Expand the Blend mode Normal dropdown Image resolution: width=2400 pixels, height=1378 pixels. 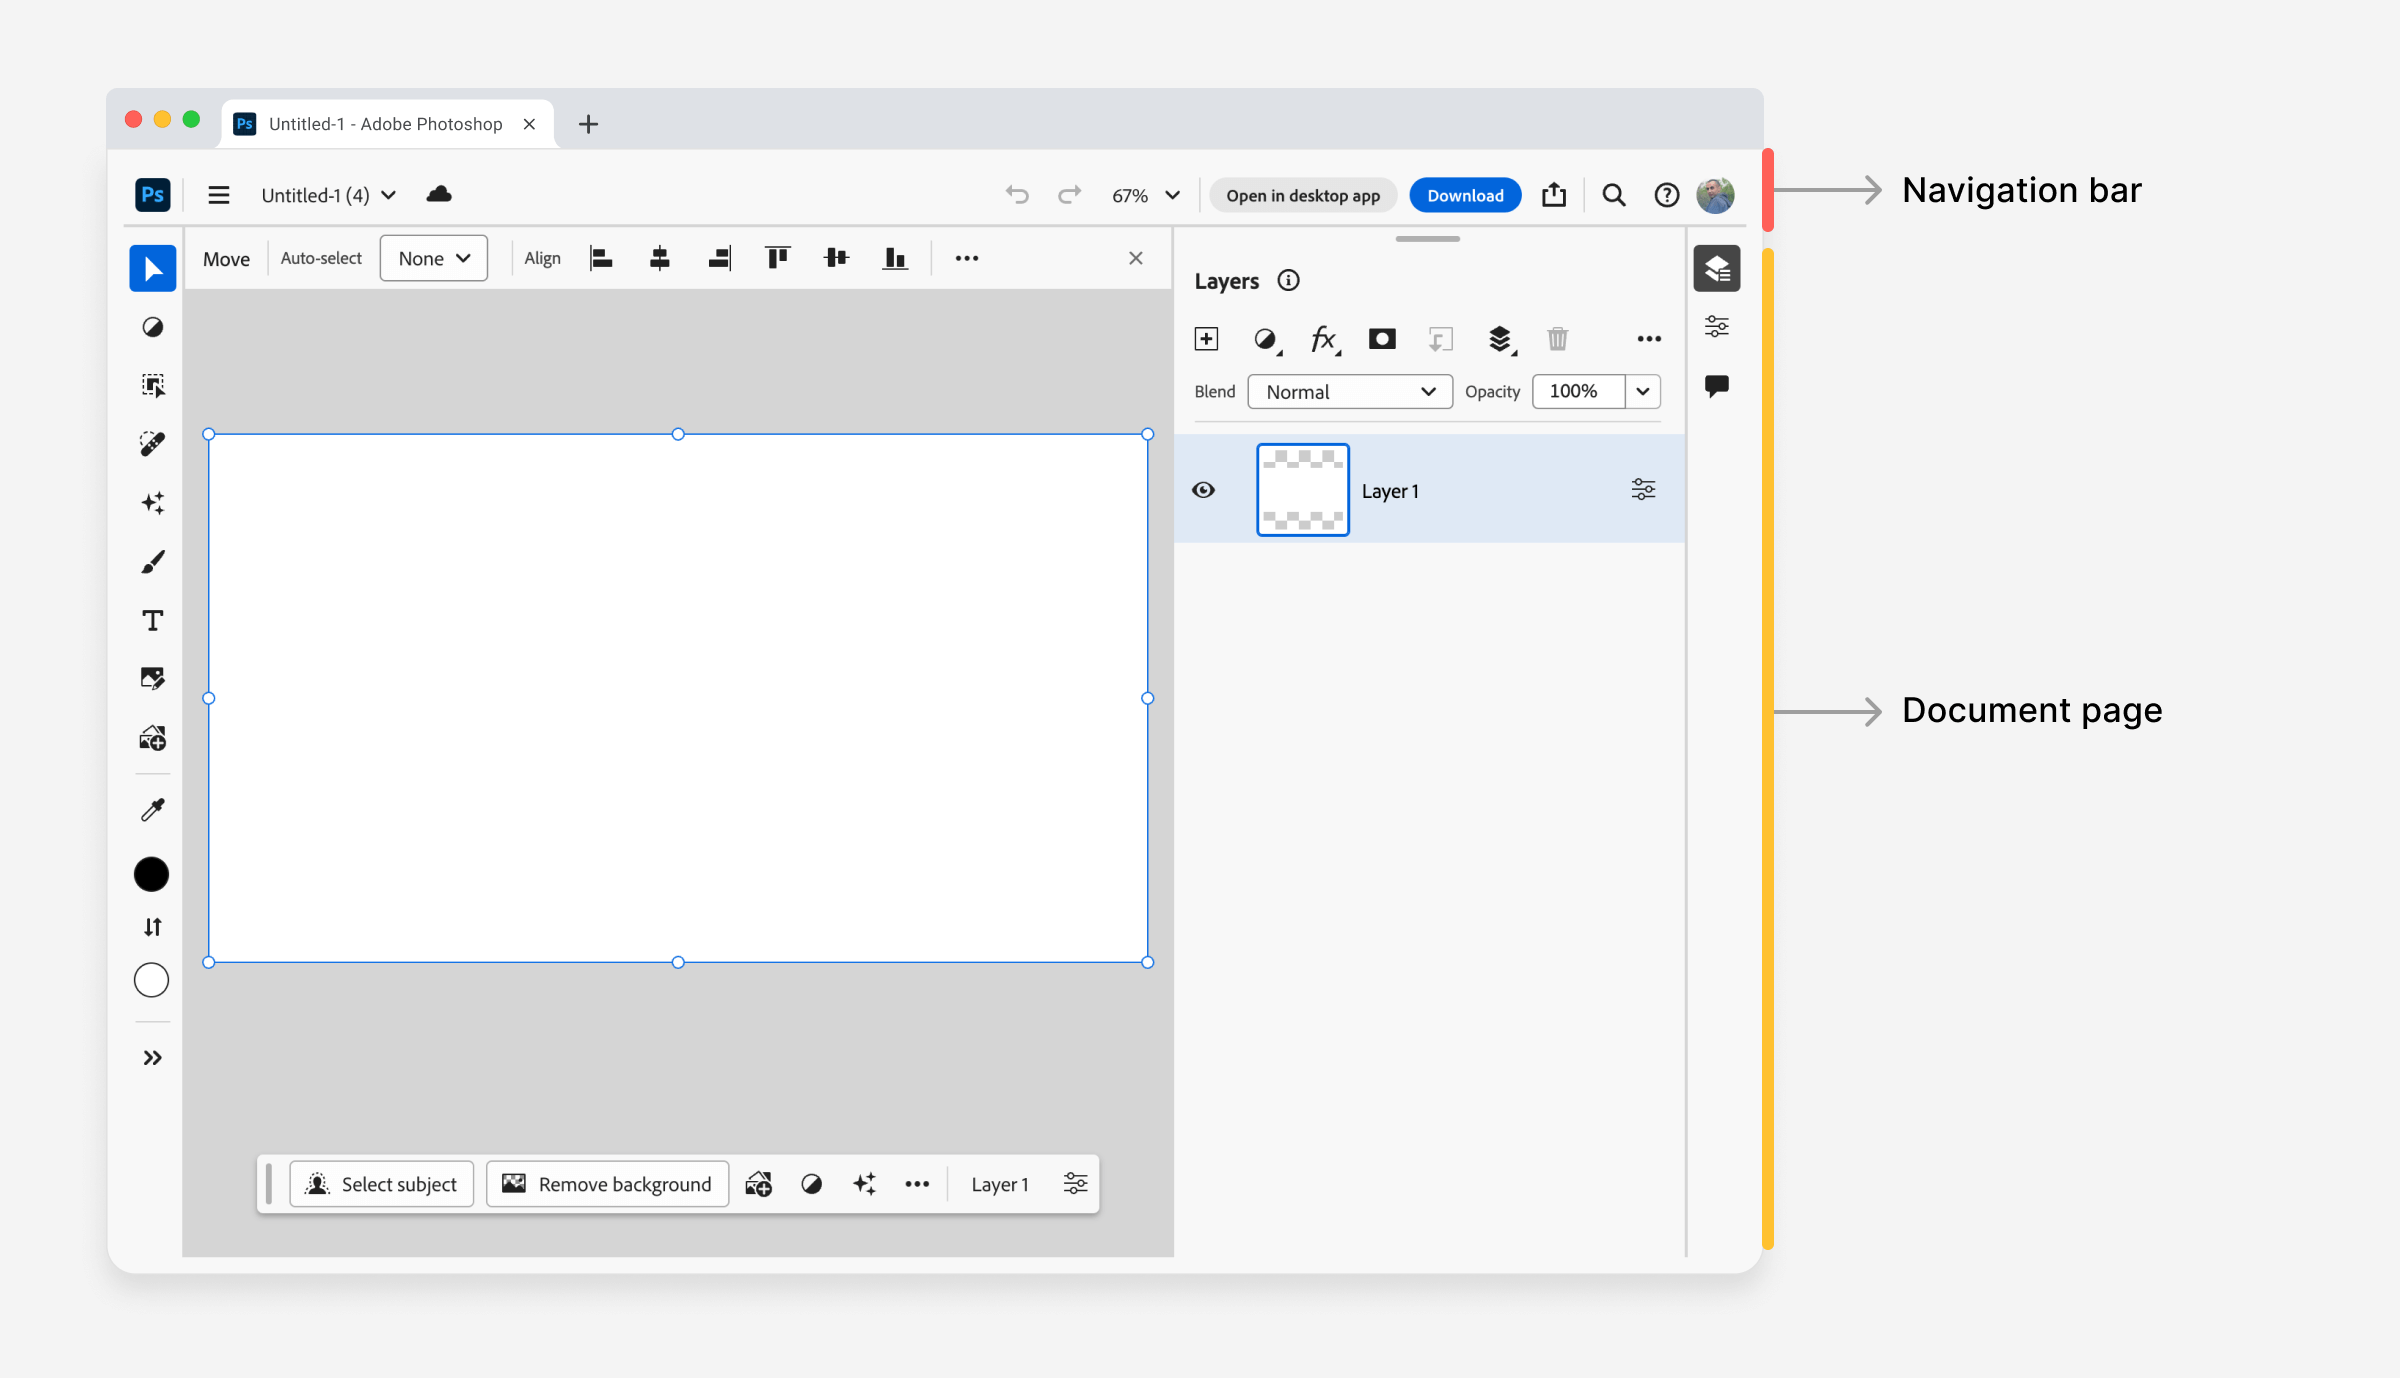(x=1349, y=392)
